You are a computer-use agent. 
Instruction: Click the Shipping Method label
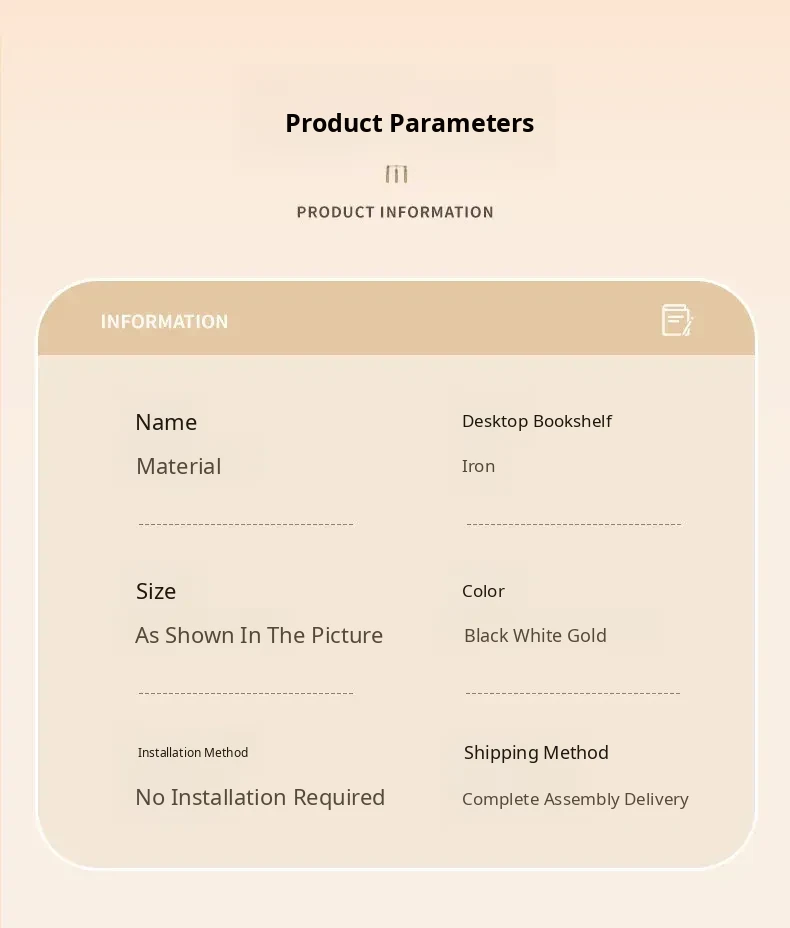point(536,753)
